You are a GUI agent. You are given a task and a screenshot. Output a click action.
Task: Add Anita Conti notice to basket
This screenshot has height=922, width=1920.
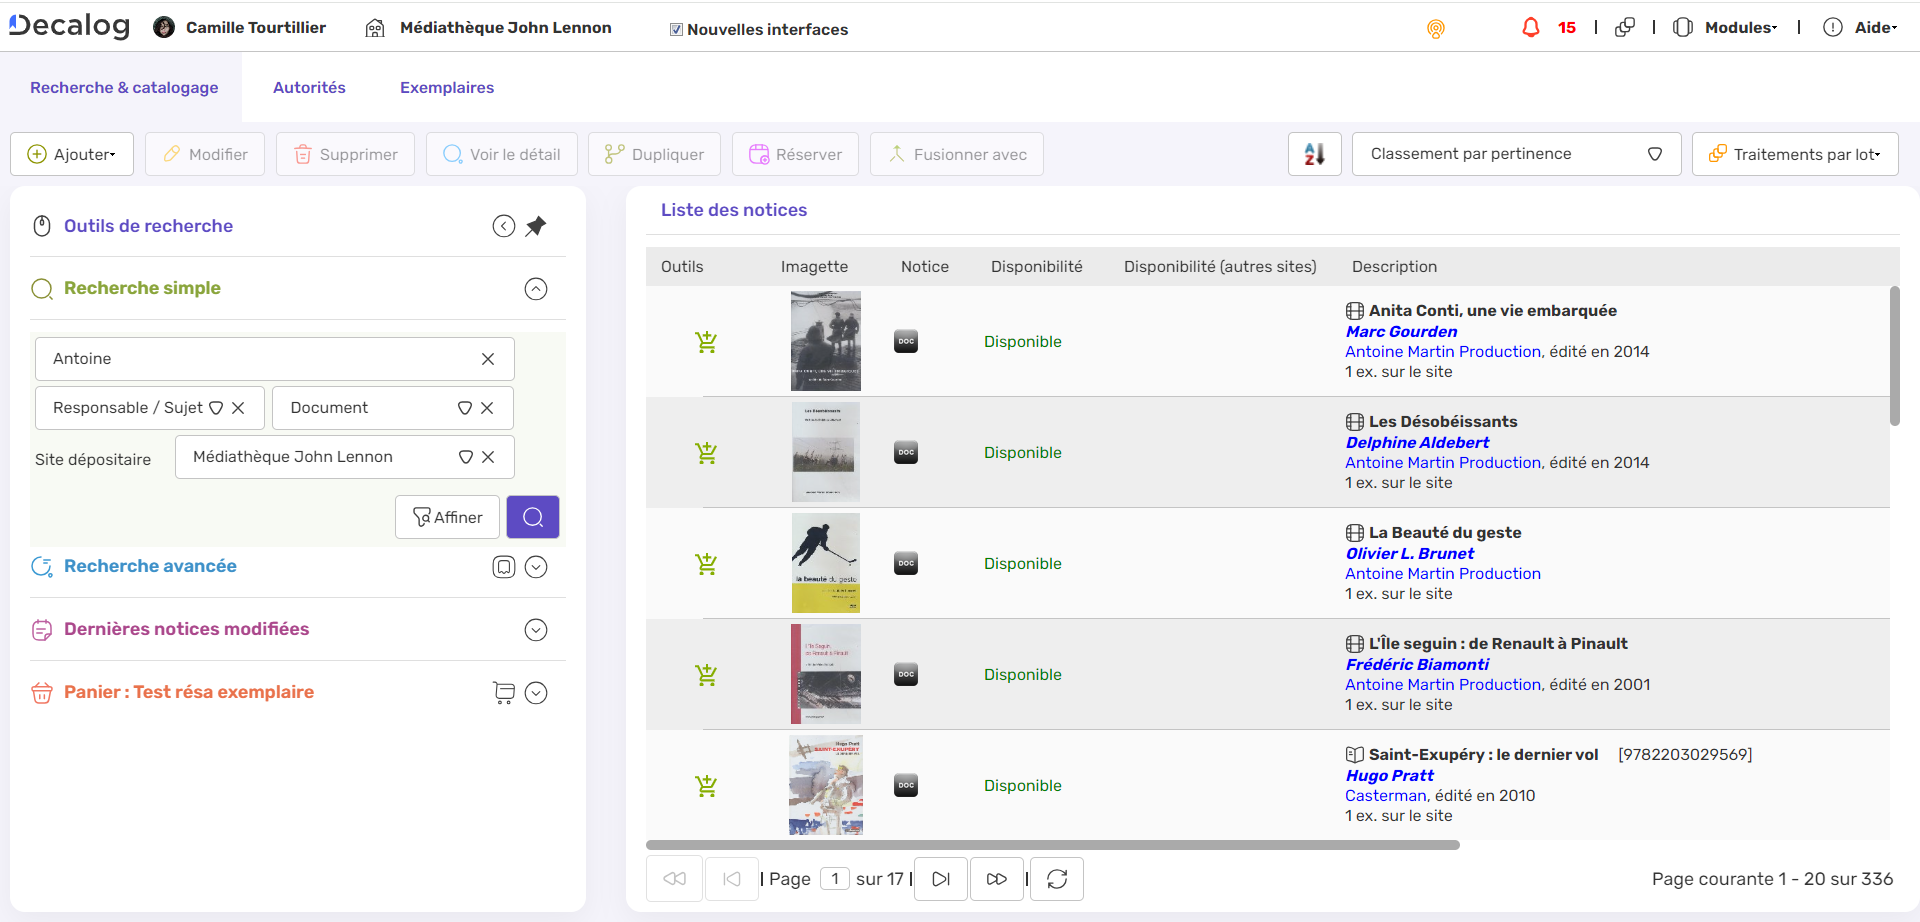point(706,342)
